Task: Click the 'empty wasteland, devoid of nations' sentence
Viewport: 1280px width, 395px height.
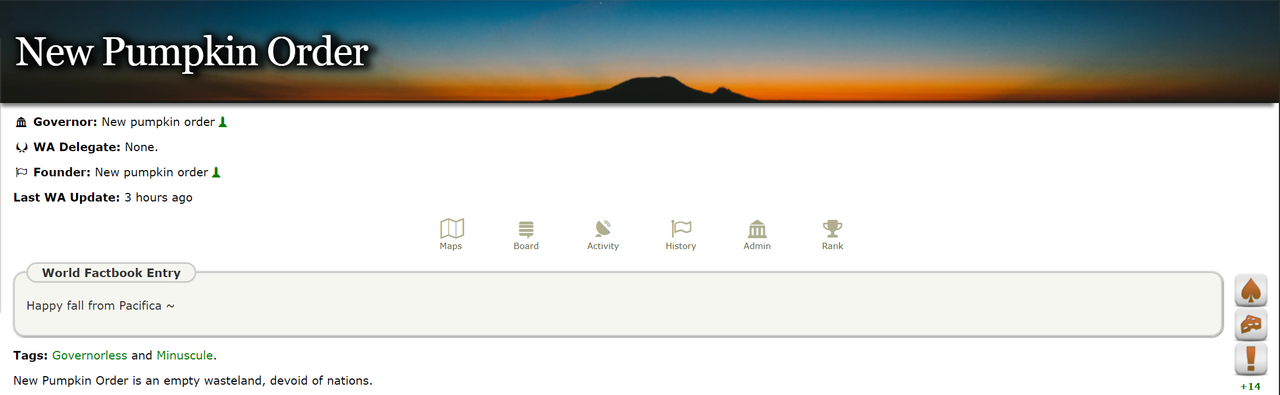Action: pos(193,381)
